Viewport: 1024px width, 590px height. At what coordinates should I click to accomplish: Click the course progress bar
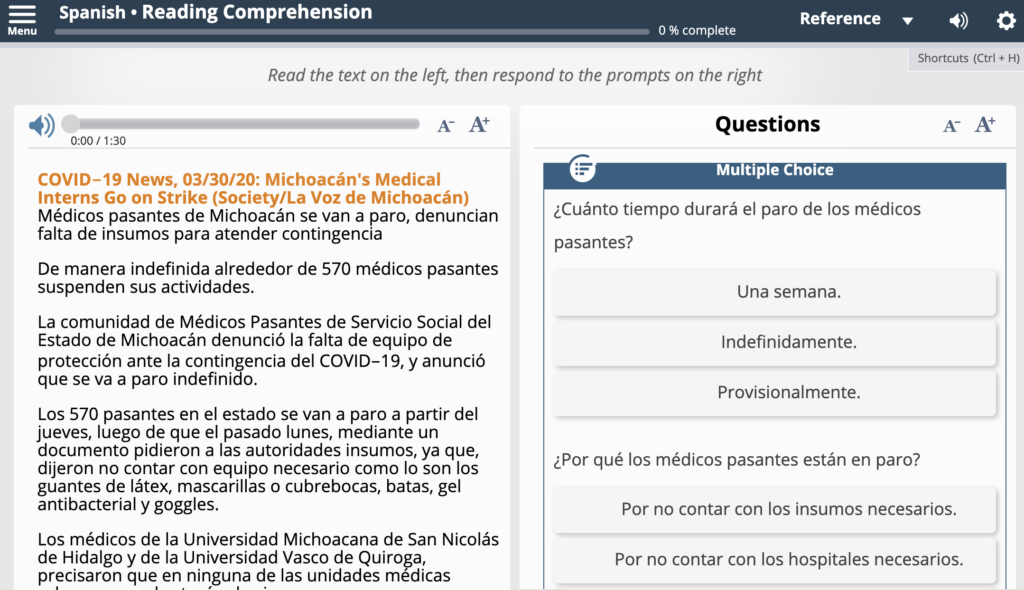pyautogui.click(x=351, y=32)
